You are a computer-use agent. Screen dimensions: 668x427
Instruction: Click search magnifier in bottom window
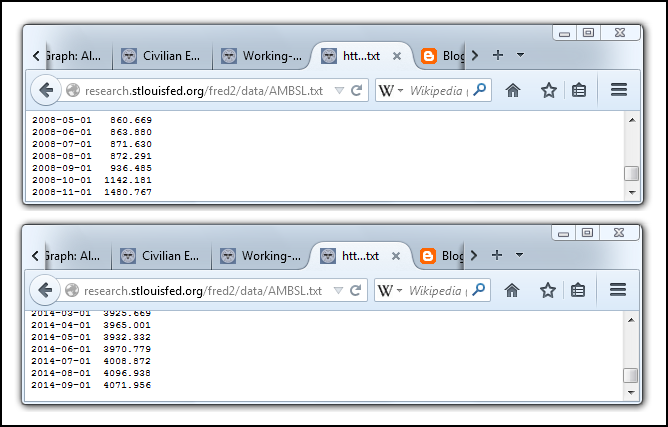click(x=479, y=290)
